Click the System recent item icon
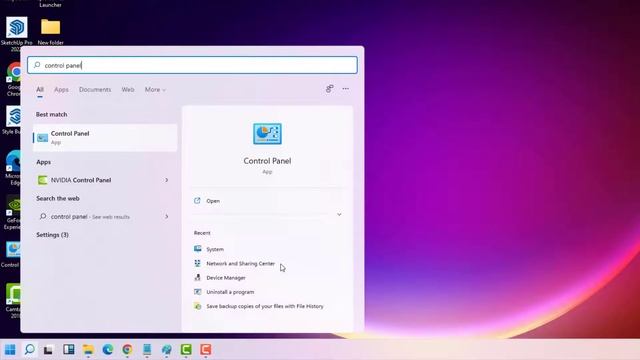Viewport: 640px width, 360px height. (x=198, y=249)
